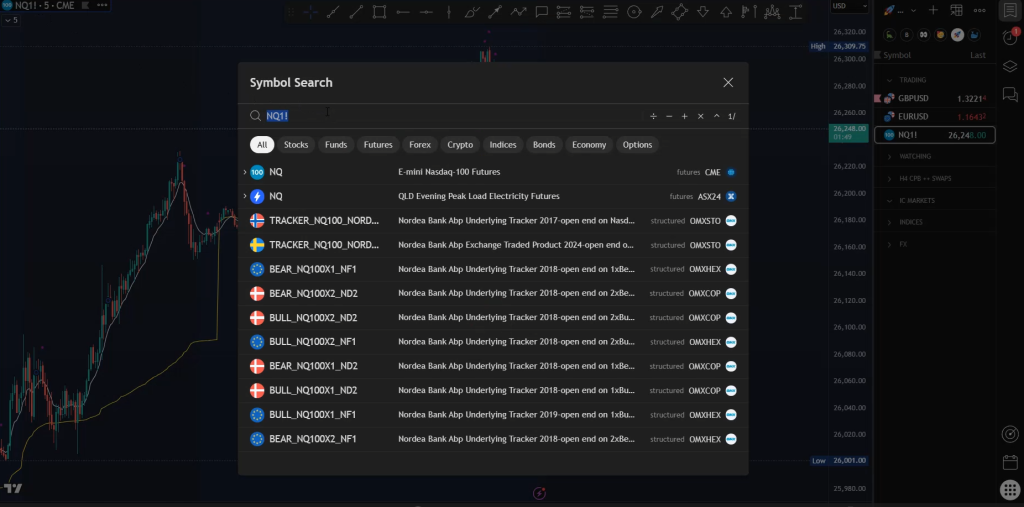This screenshot has height=507, width=1024.
Task: Switch to the Crypto filter tab
Action: click(460, 145)
